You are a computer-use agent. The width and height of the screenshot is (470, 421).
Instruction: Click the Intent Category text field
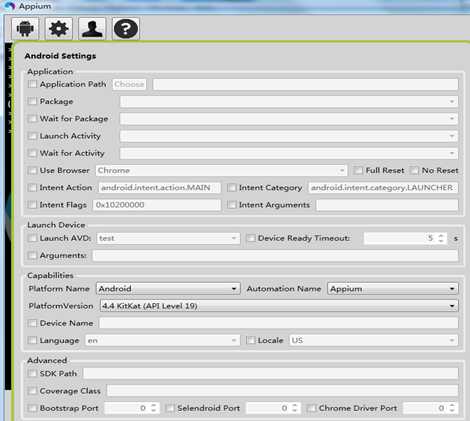pos(383,188)
